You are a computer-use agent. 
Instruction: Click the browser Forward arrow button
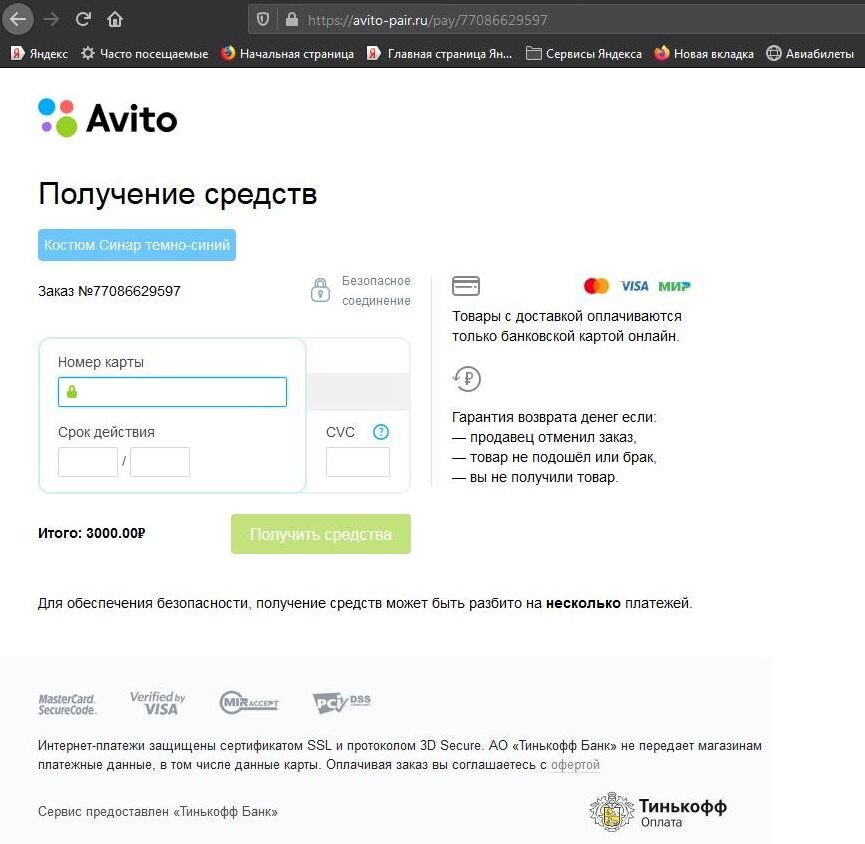pos(51,19)
